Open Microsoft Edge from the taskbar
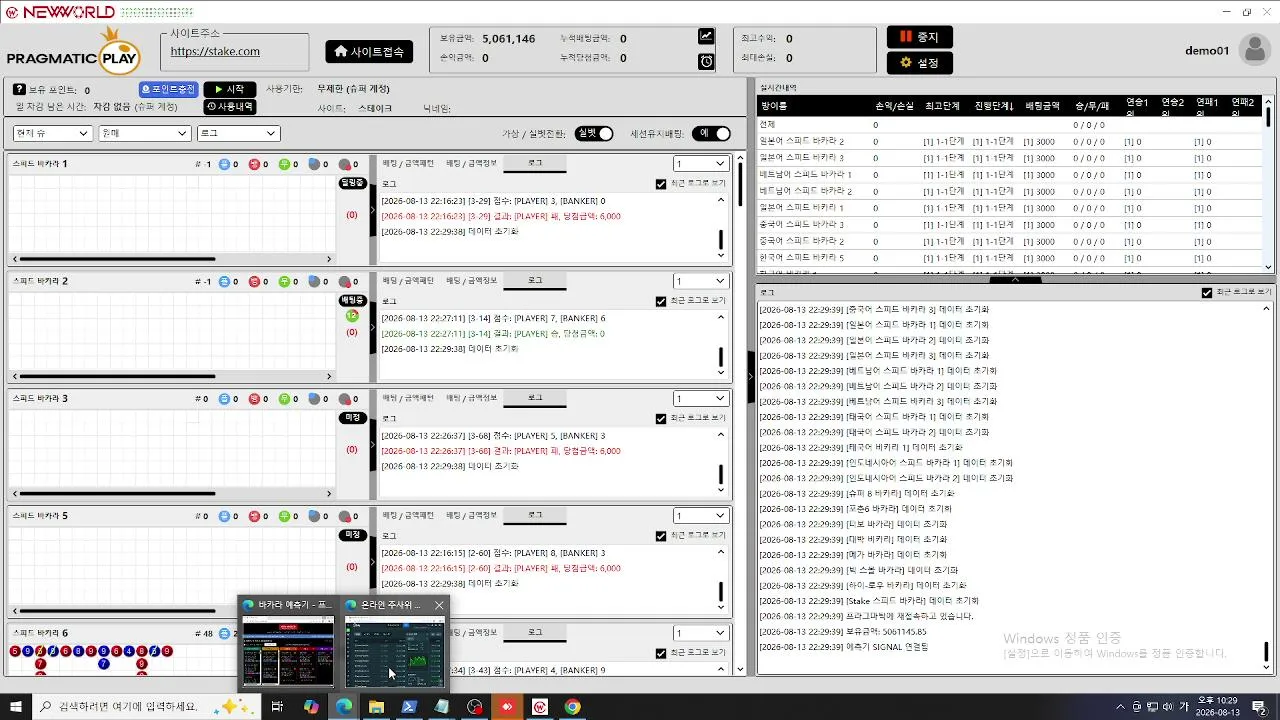Screen dimensions: 1280x720 click(344, 707)
